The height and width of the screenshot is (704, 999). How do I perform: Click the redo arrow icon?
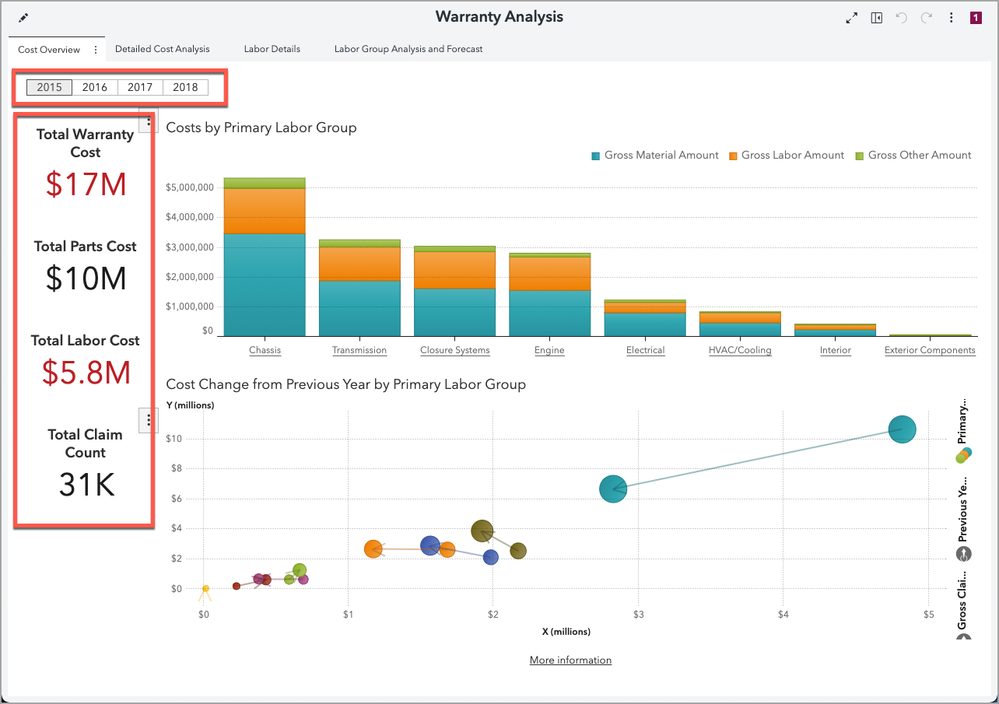pyautogui.click(x=927, y=18)
